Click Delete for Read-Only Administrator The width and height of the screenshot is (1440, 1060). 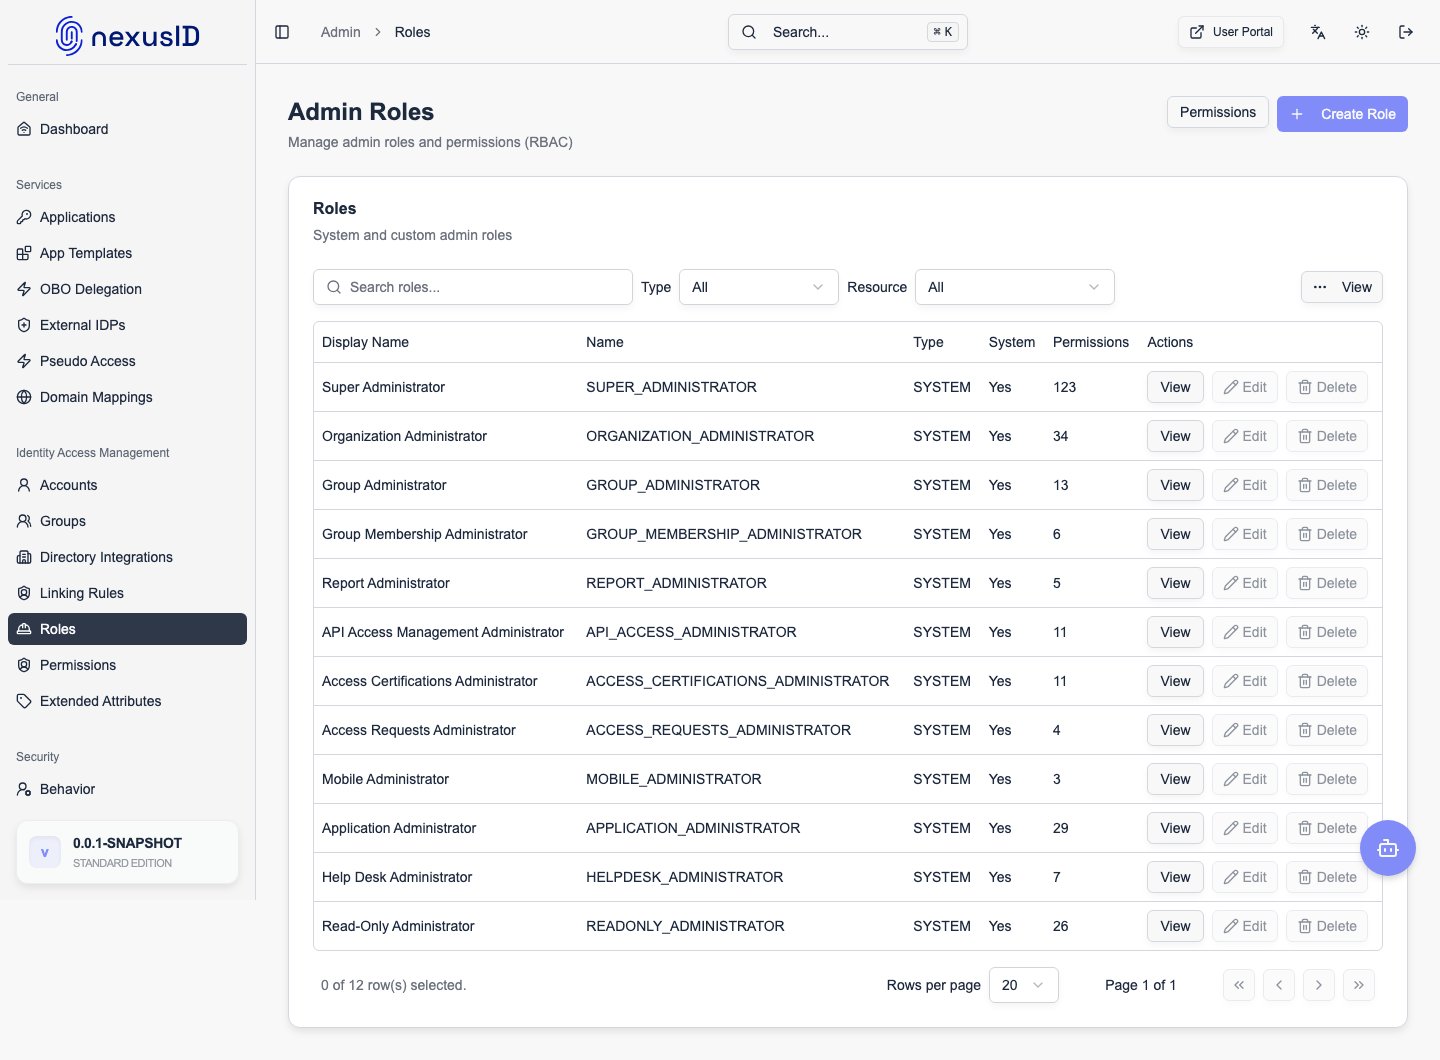click(x=1327, y=926)
